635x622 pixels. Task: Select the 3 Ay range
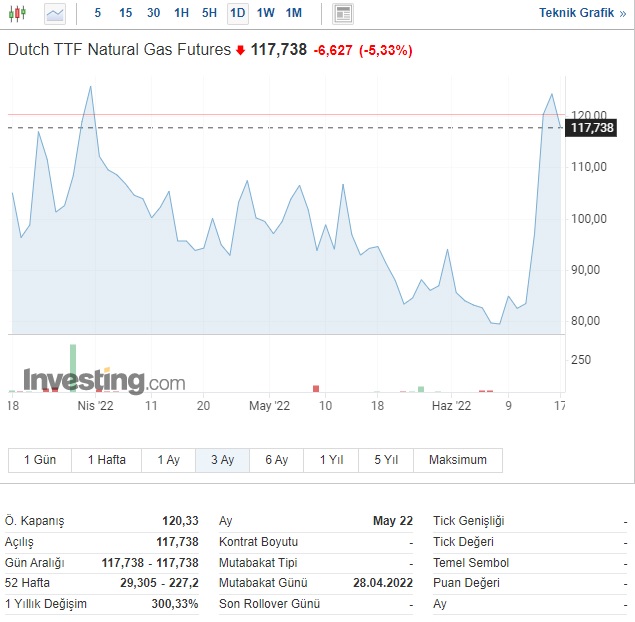coord(222,460)
